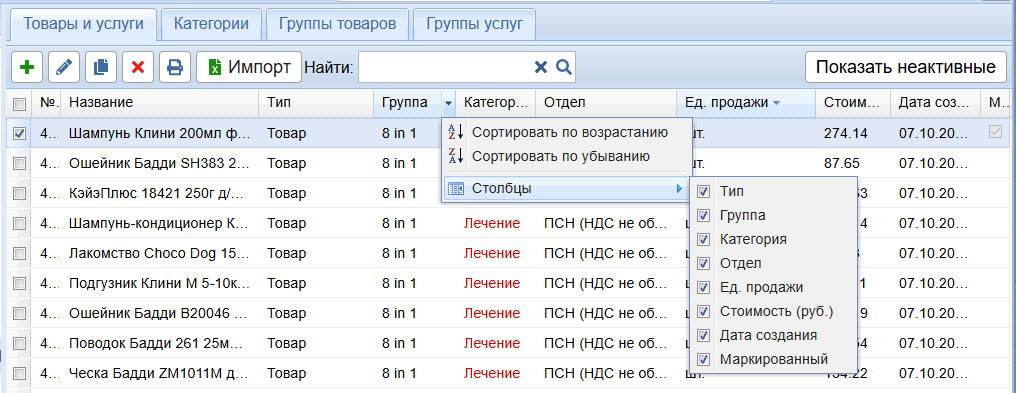Click into the Найти search input field
Screen dimensions: 1016x393
(445, 67)
